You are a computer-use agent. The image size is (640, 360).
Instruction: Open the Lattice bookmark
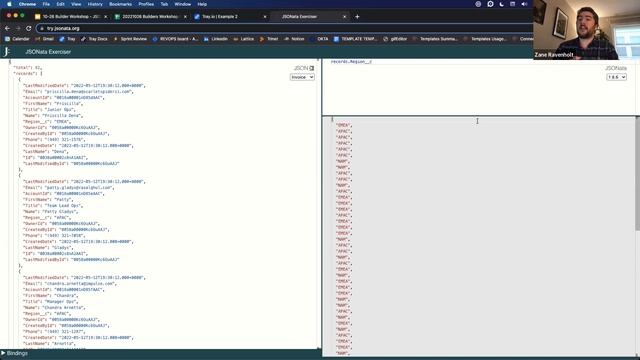tap(244, 39)
